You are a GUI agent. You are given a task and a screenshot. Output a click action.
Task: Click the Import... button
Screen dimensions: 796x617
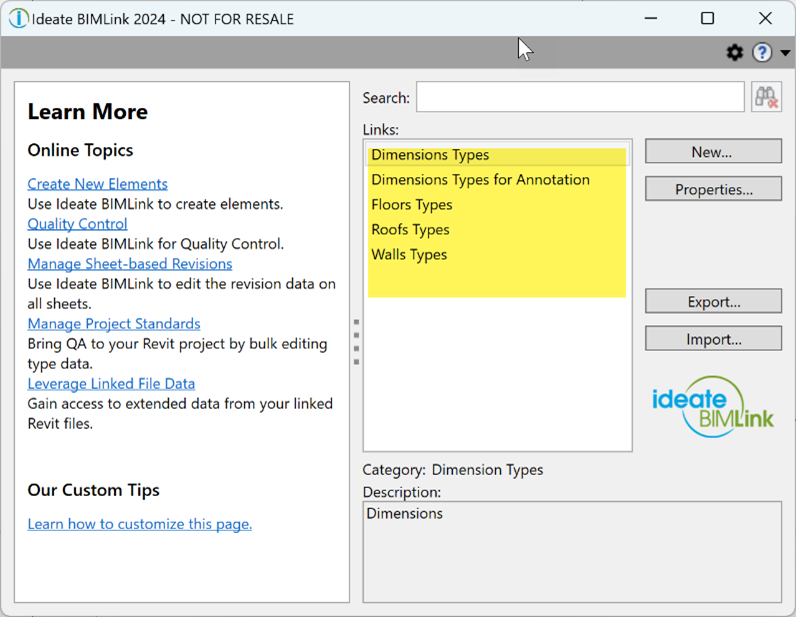tap(713, 339)
